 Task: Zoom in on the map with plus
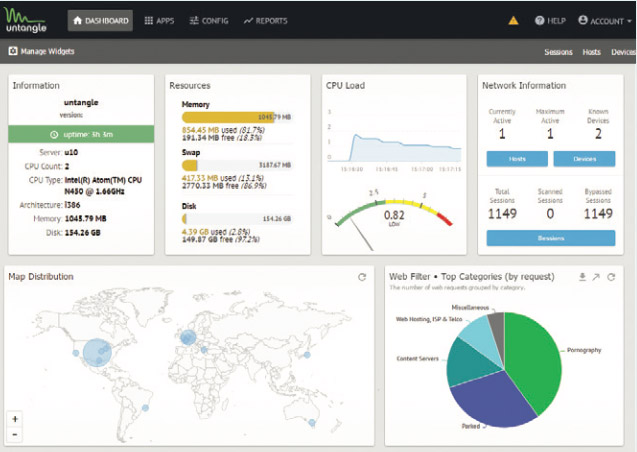point(15,419)
